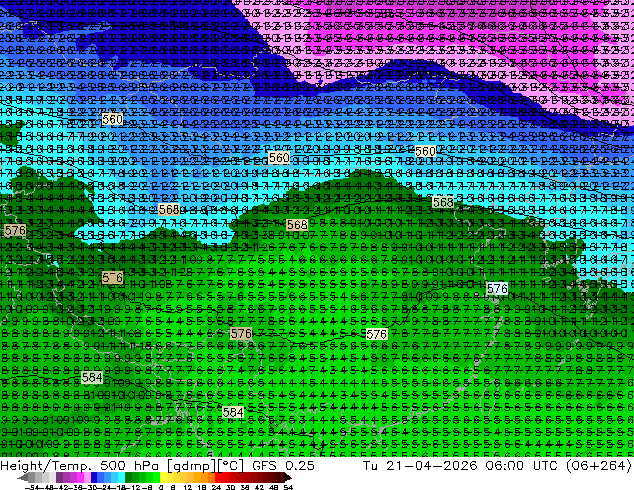Pick the yellow swatch in the legend
Screen dimensions: 634x490
tap(163, 478)
